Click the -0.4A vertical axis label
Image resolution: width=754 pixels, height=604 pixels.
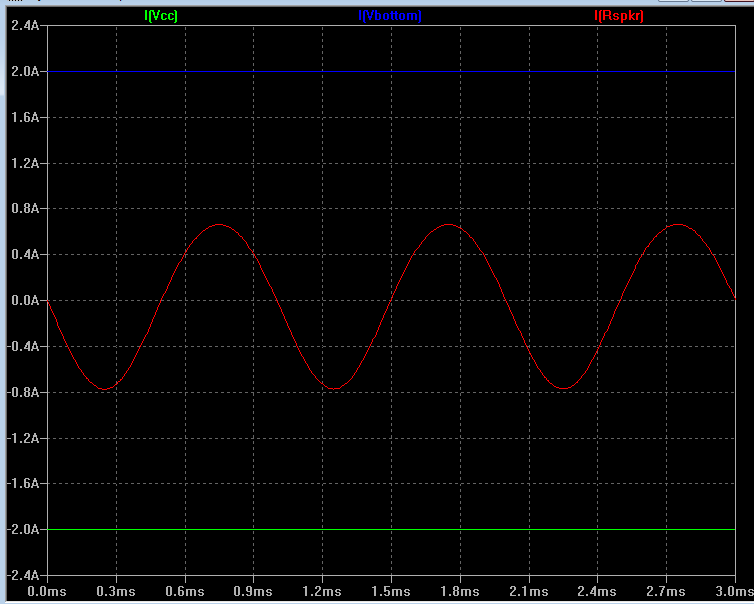tap(23, 346)
